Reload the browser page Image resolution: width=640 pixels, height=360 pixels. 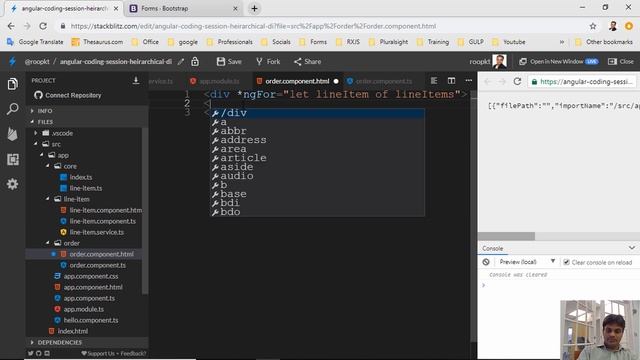[x=43, y=26]
